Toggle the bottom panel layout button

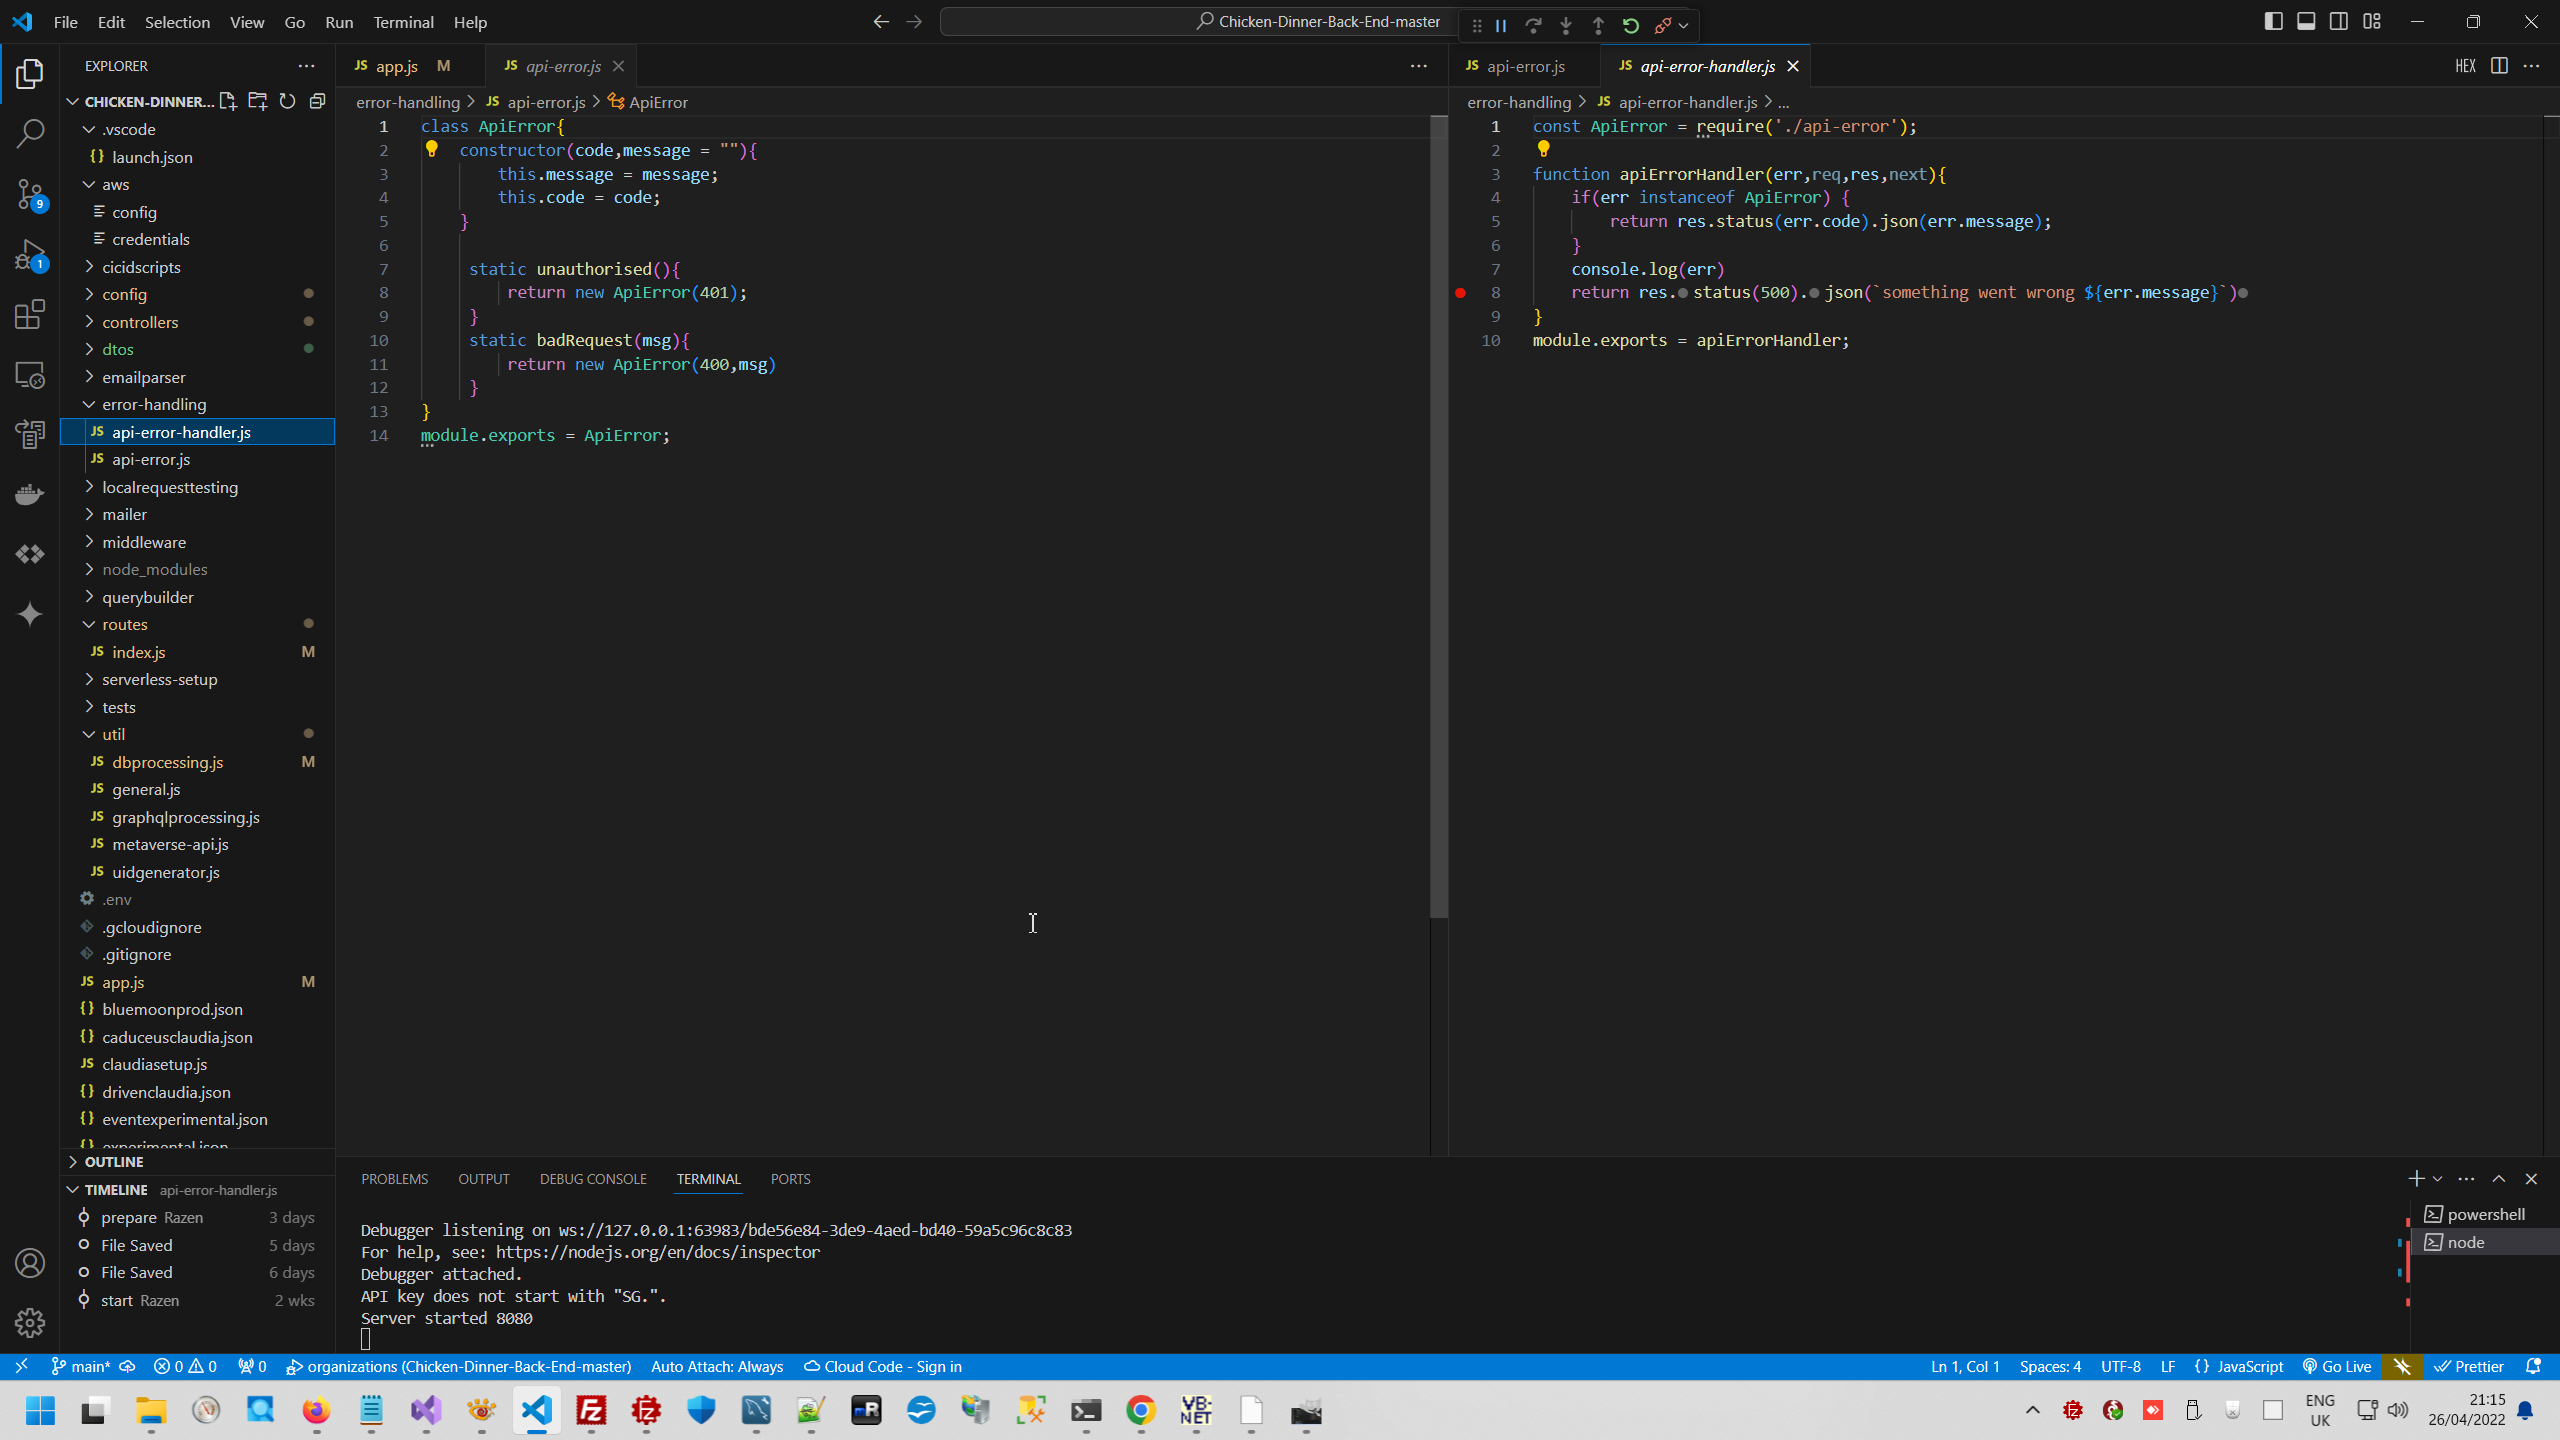click(2306, 22)
